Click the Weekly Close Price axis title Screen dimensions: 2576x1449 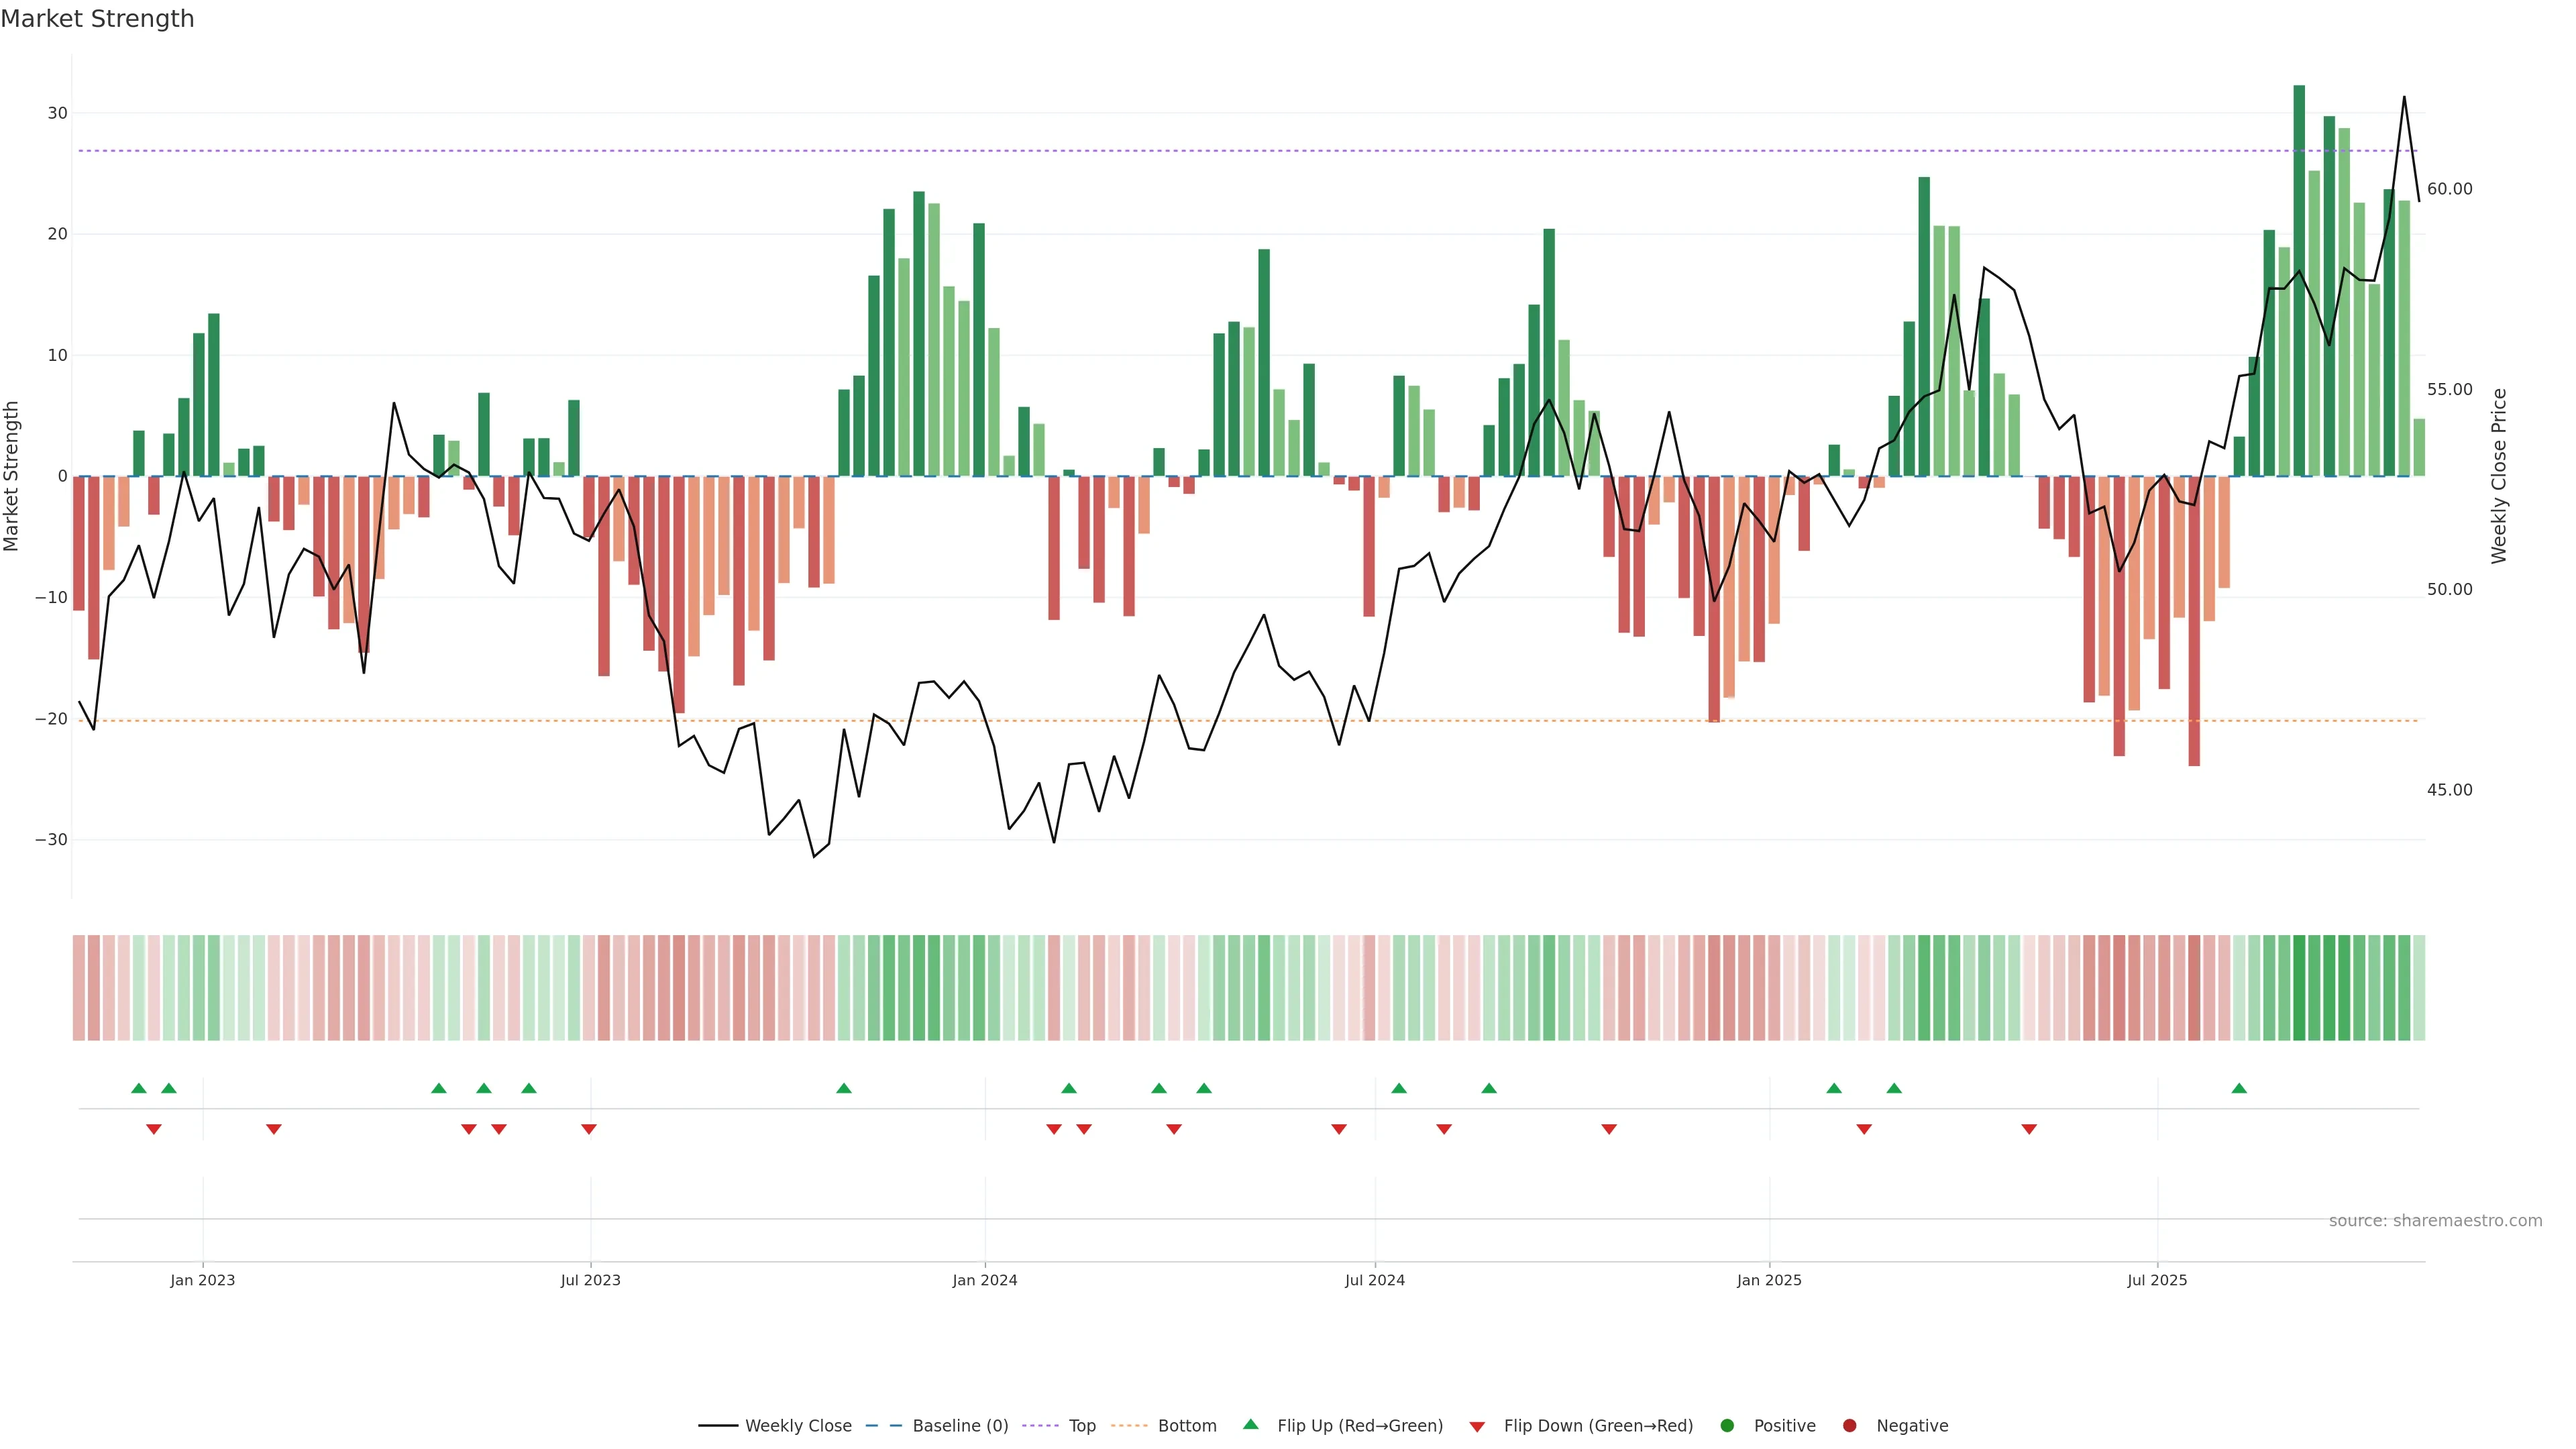pos(2499,476)
